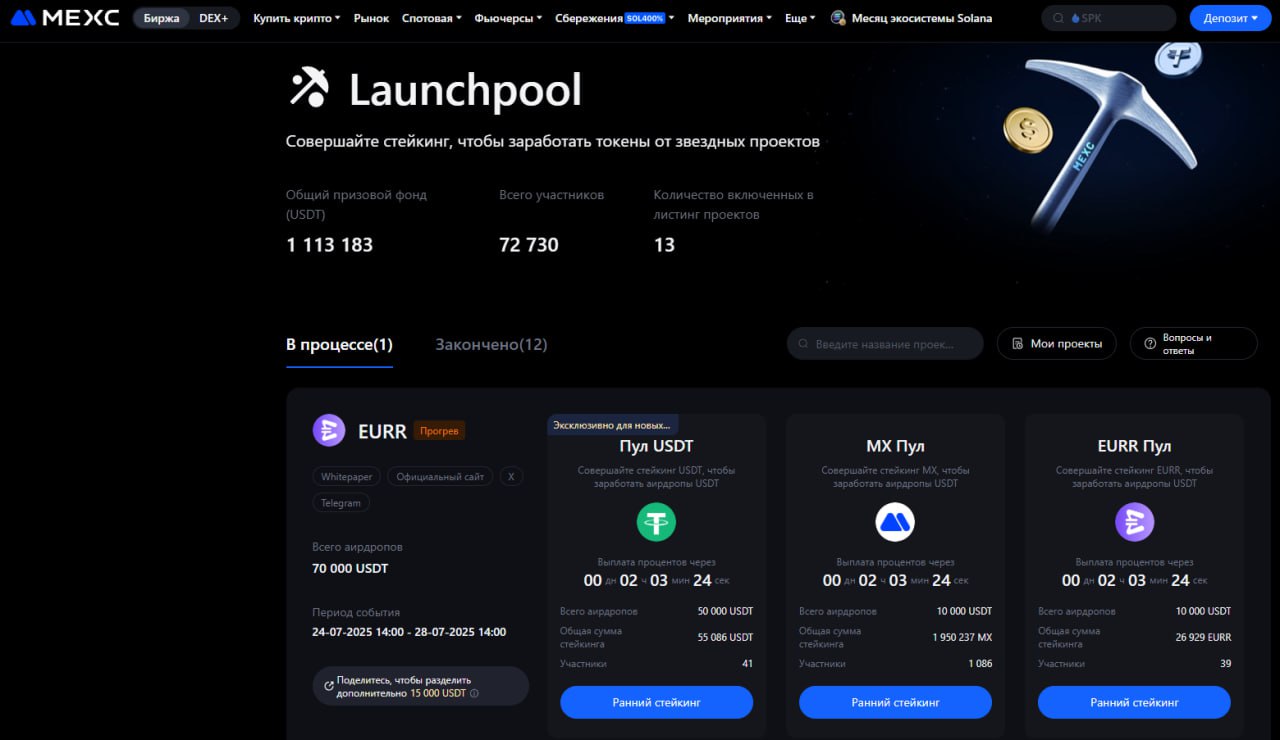Viewport: 1280px width, 740px height.
Task: Open the EURR Whitepaper link
Action: pos(347,477)
